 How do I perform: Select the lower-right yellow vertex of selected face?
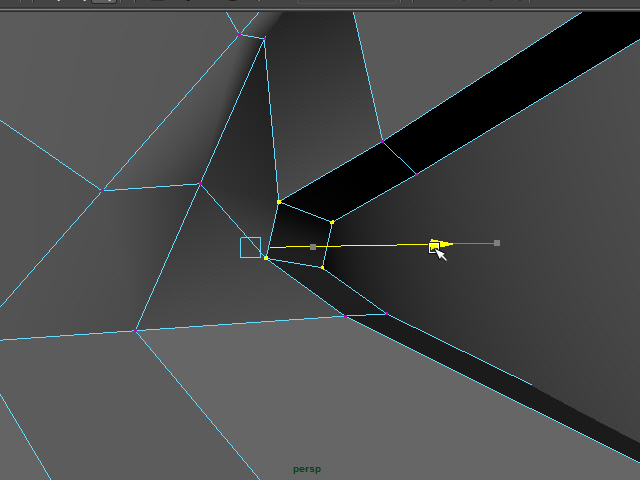[x=322, y=268]
